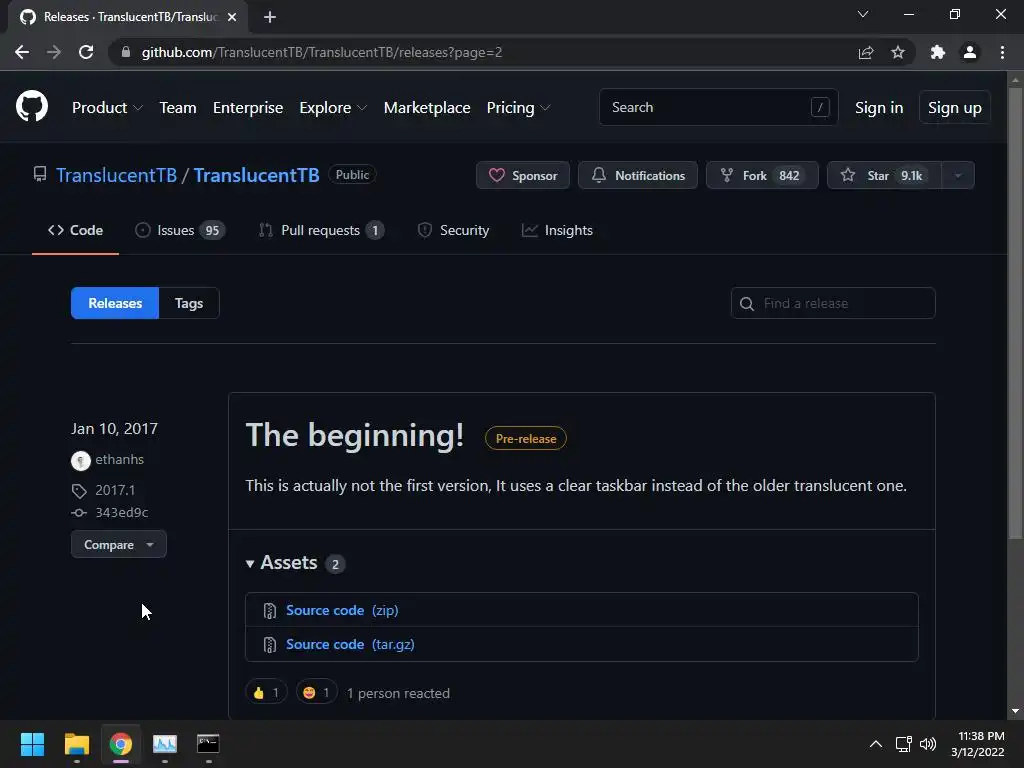The width and height of the screenshot is (1024, 768).
Task: Open Chrome three-dot menu
Action: [1002, 52]
